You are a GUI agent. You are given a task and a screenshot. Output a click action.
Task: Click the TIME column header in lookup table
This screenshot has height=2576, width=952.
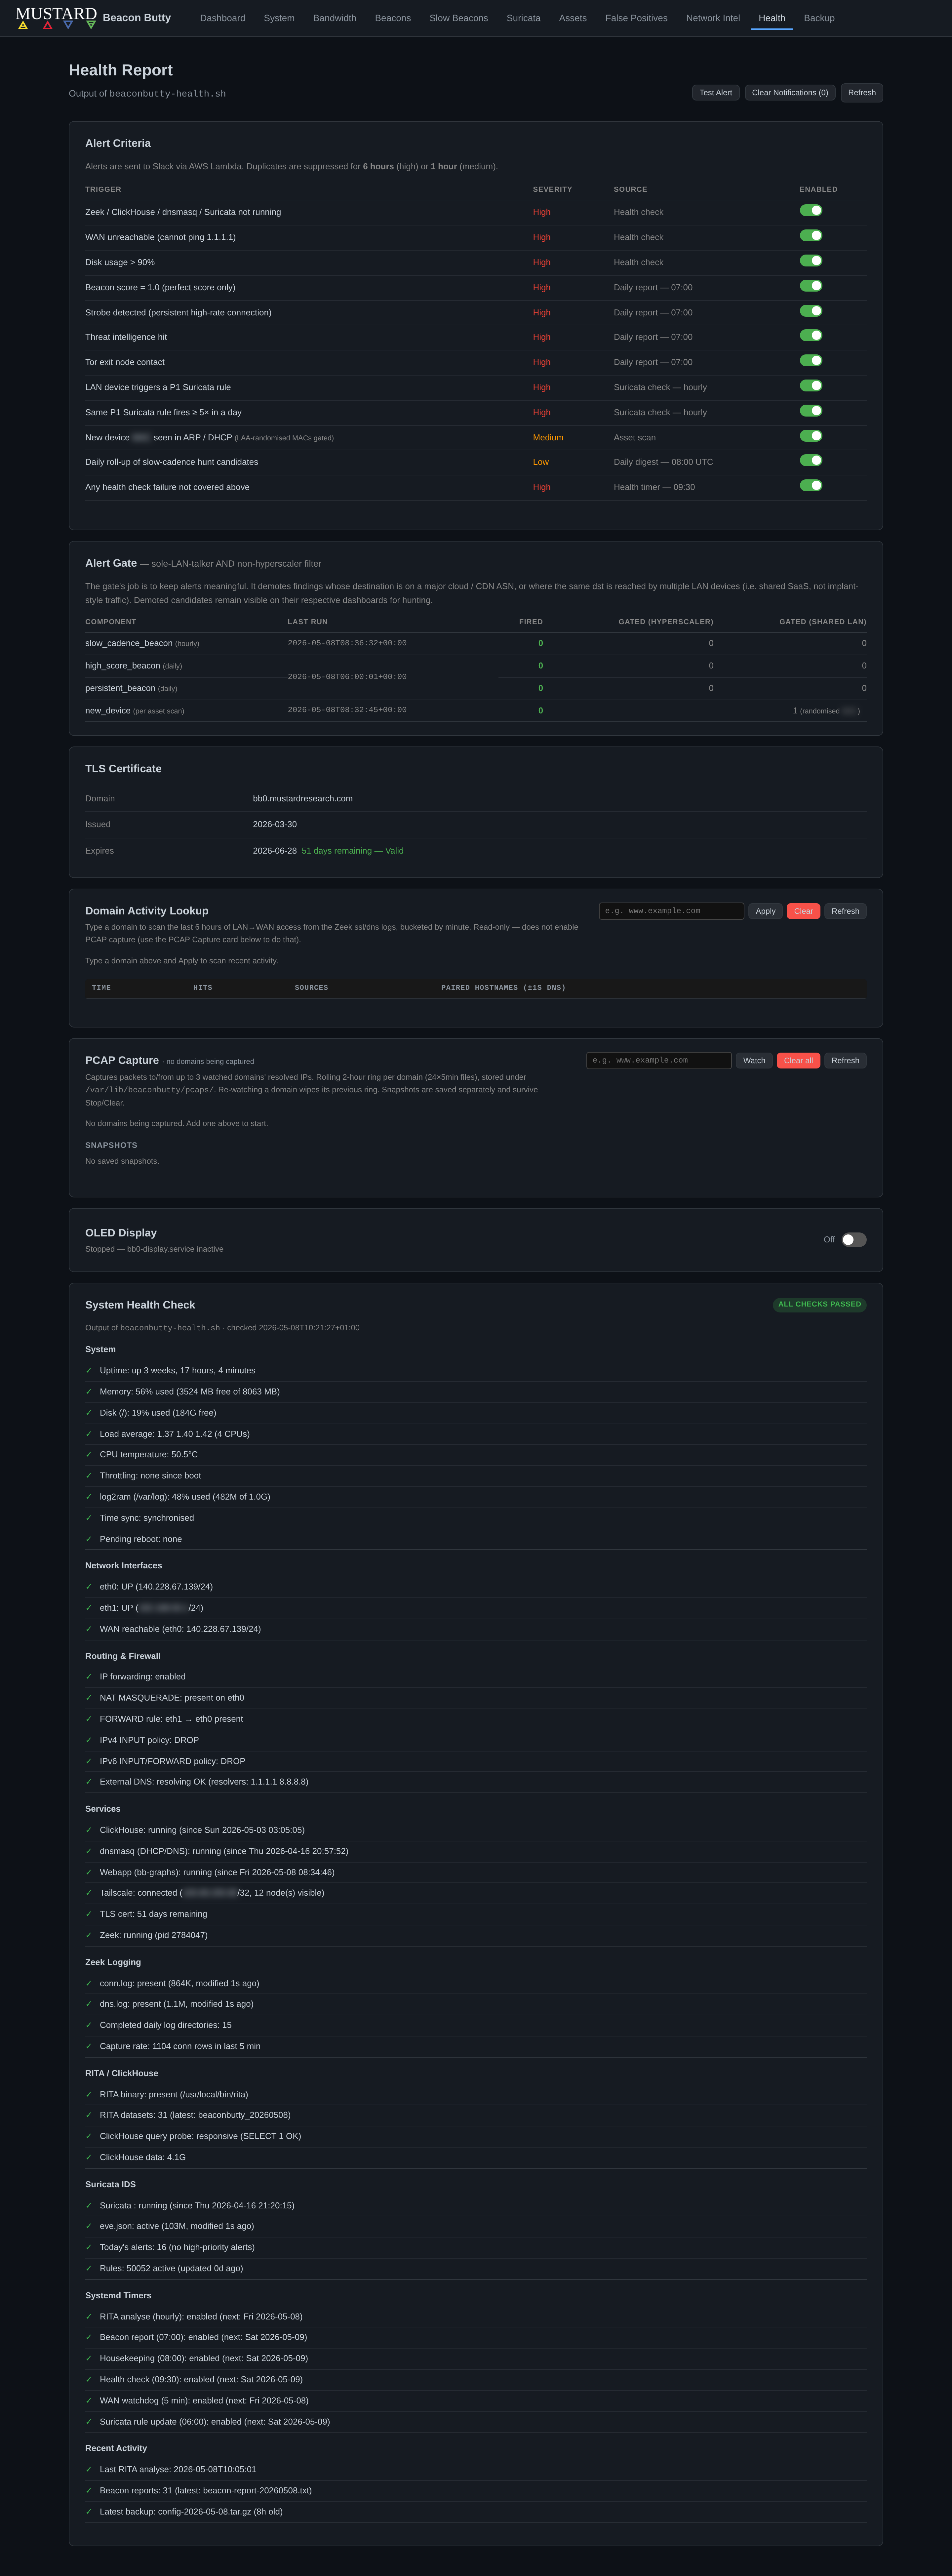[x=101, y=988]
